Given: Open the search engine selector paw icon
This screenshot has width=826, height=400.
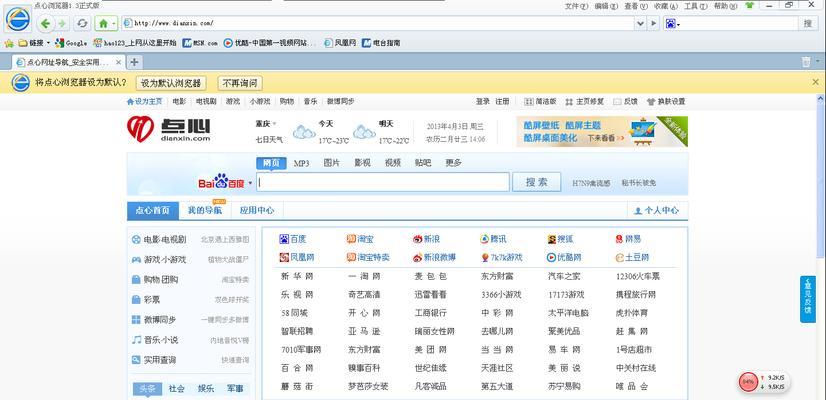Looking at the screenshot, I should [672, 24].
